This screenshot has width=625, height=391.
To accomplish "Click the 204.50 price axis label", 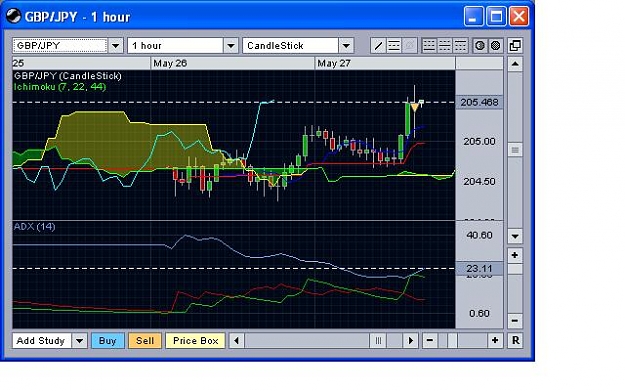I will click(479, 181).
